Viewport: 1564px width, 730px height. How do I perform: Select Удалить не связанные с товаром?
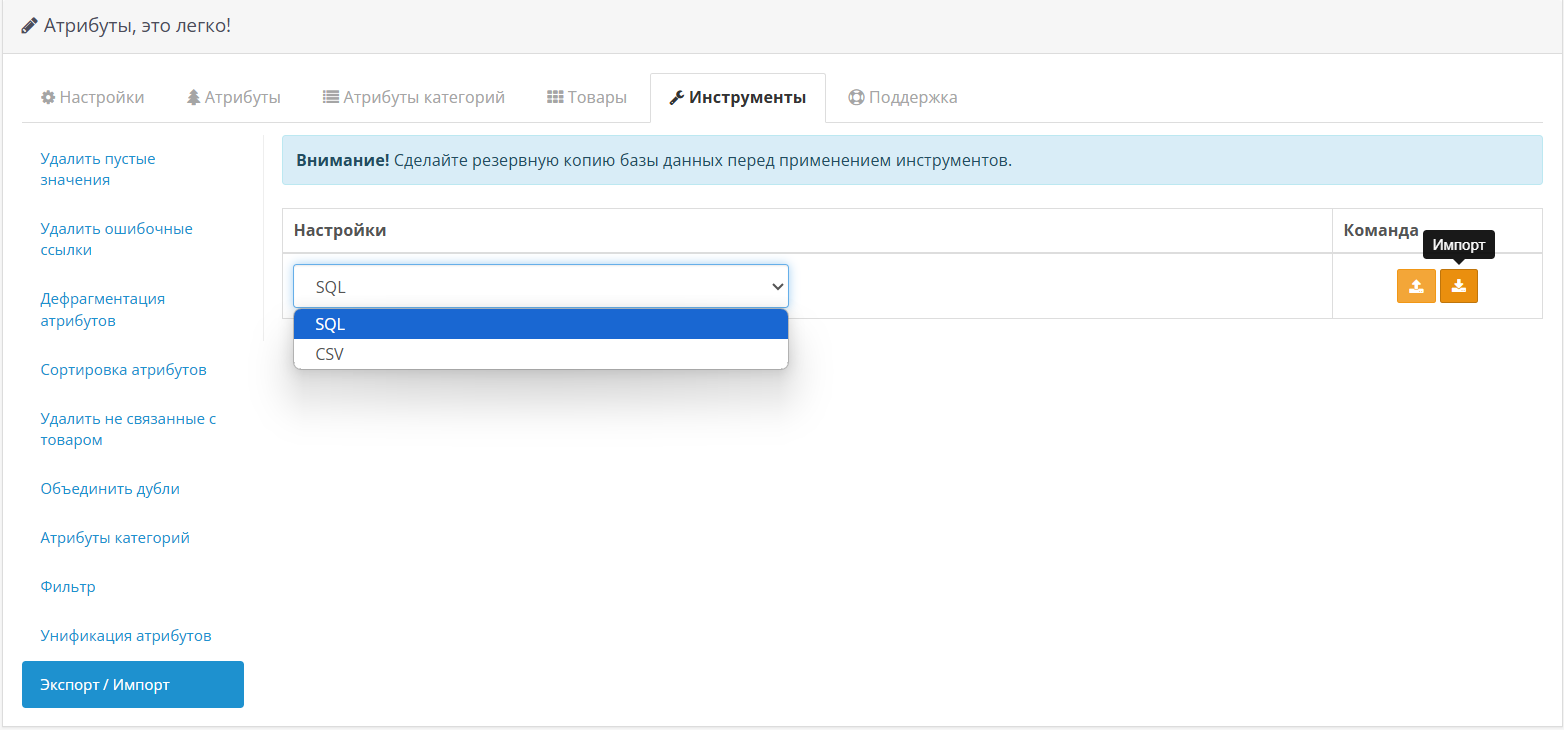pos(133,429)
